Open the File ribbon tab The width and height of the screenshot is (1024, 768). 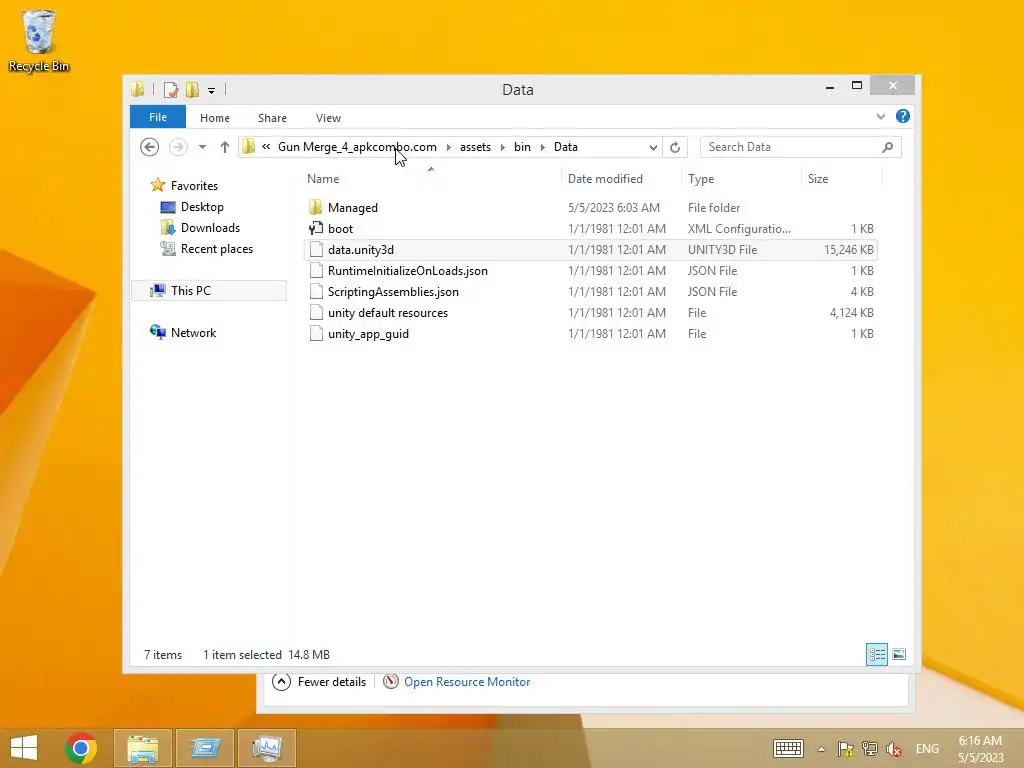pos(158,117)
